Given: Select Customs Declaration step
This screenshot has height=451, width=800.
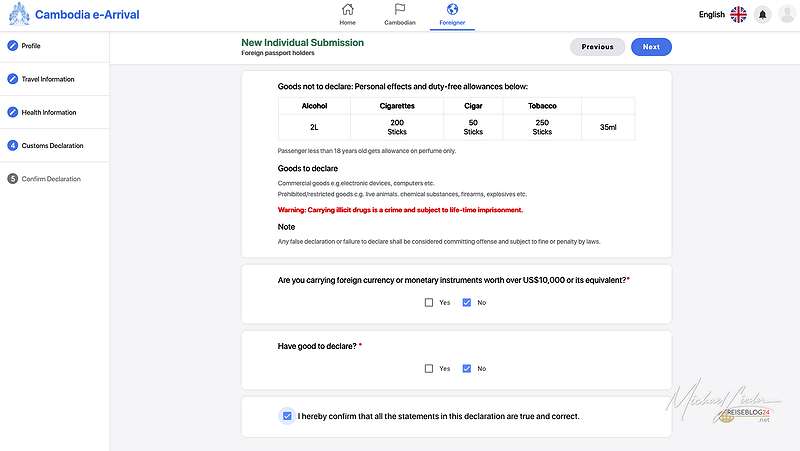Looking at the screenshot, I should (x=52, y=145).
